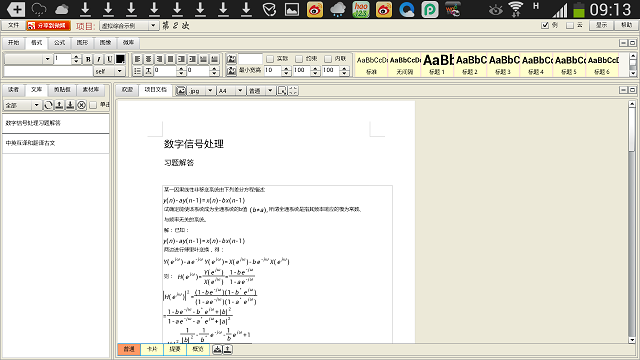Apply the 标题 2 style
The width and height of the screenshot is (640, 360).
(471, 64)
